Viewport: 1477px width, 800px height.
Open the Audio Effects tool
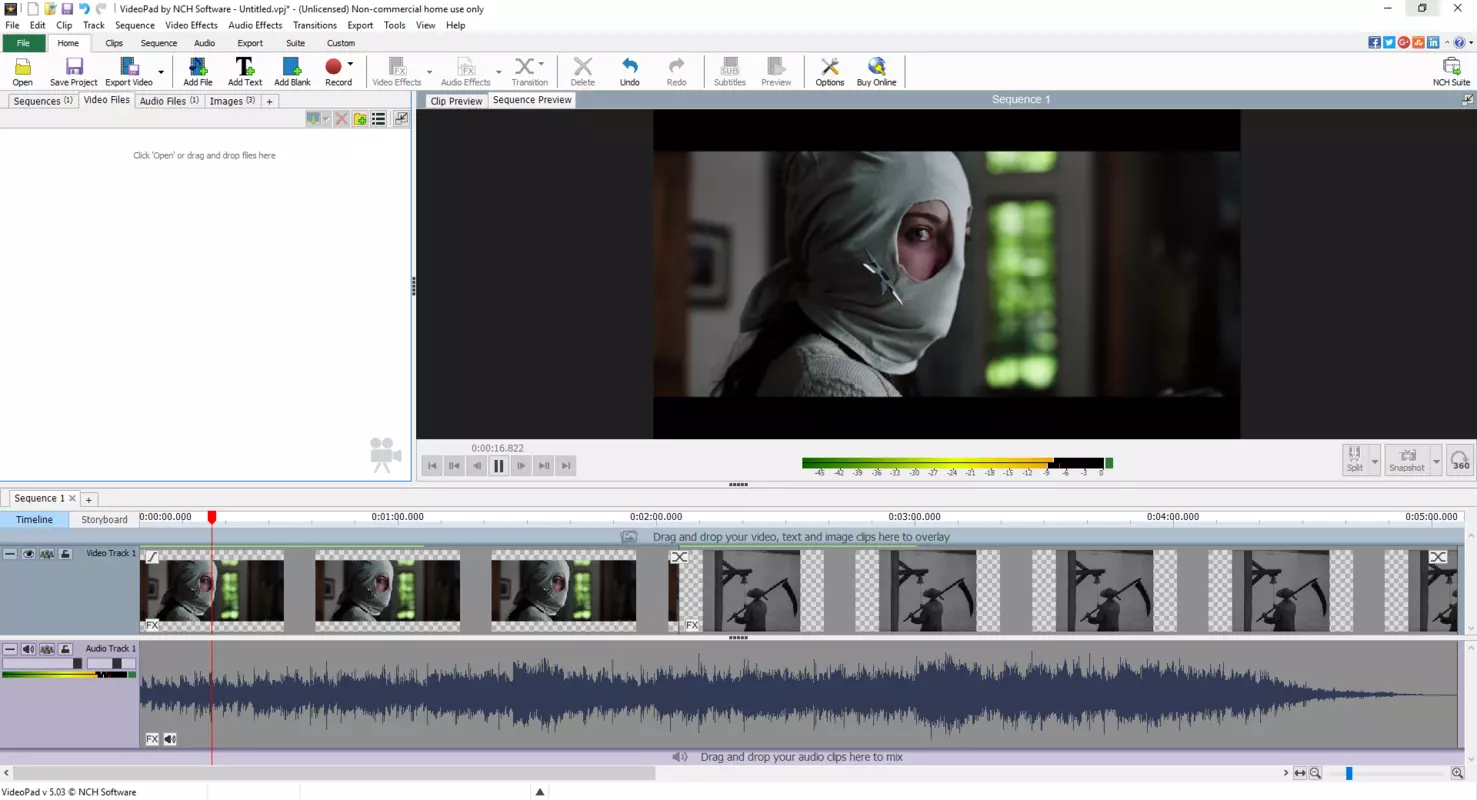pos(466,71)
